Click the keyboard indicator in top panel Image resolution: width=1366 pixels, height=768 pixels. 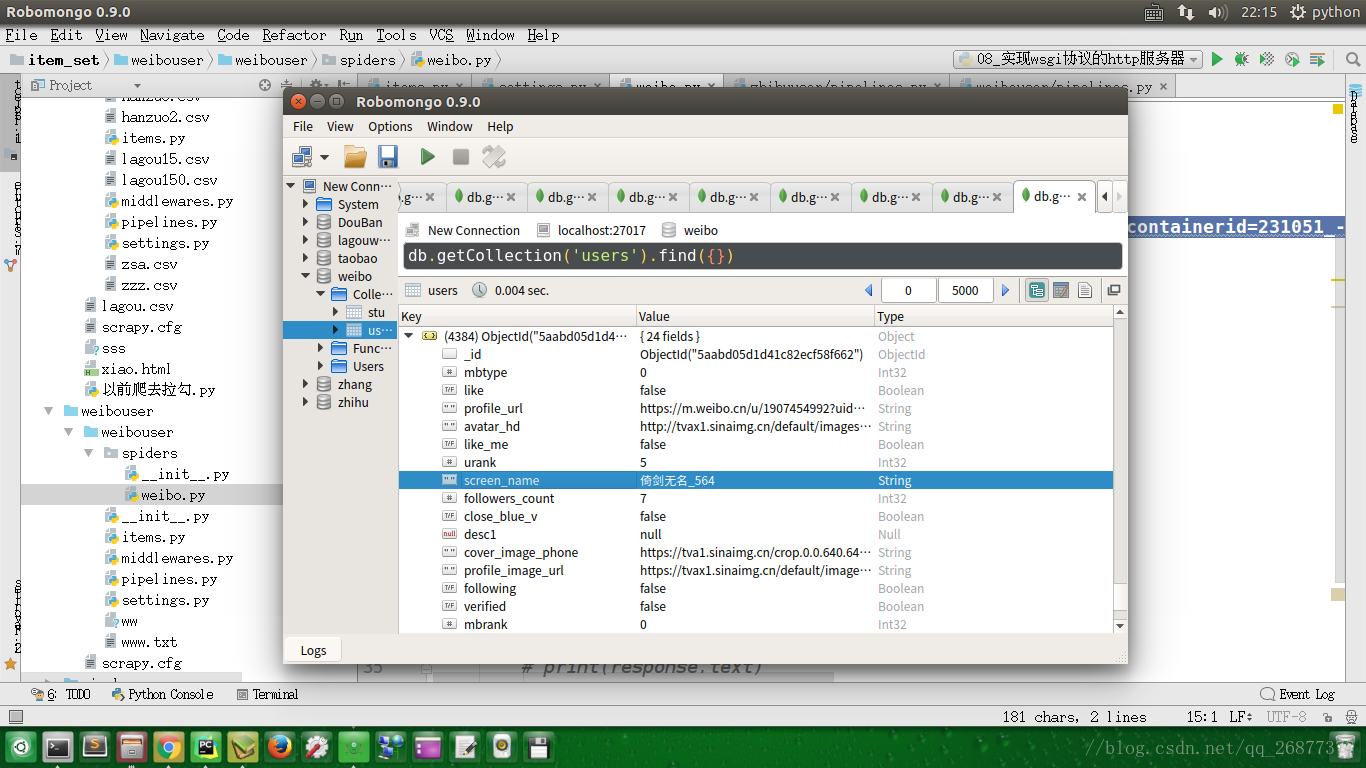pyautogui.click(x=1153, y=12)
